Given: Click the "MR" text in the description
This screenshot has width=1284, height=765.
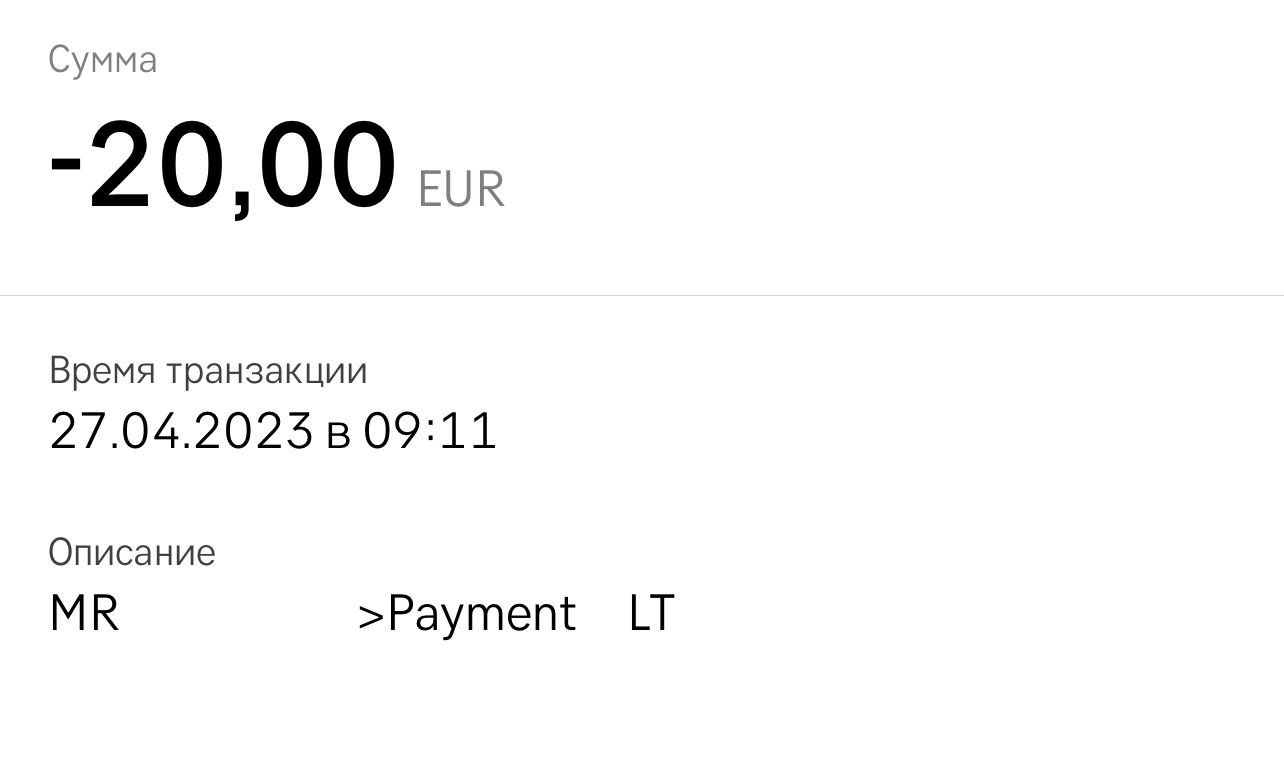Looking at the screenshot, I should [84, 614].
